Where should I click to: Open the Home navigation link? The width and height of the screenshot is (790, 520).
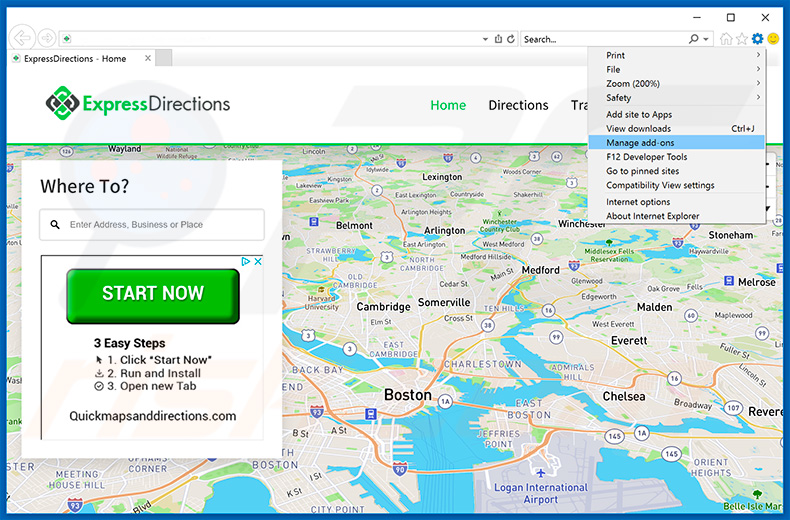[448, 105]
